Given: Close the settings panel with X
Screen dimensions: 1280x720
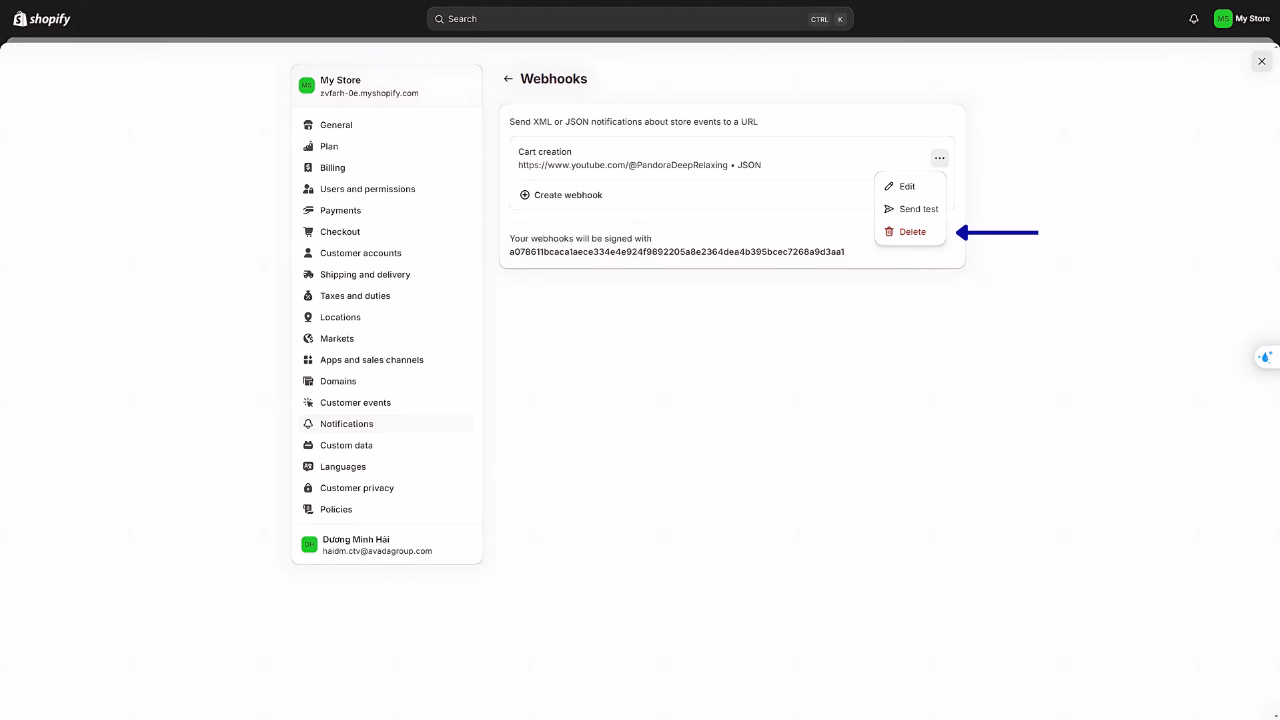Looking at the screenshot, I should pos(1261,61).
